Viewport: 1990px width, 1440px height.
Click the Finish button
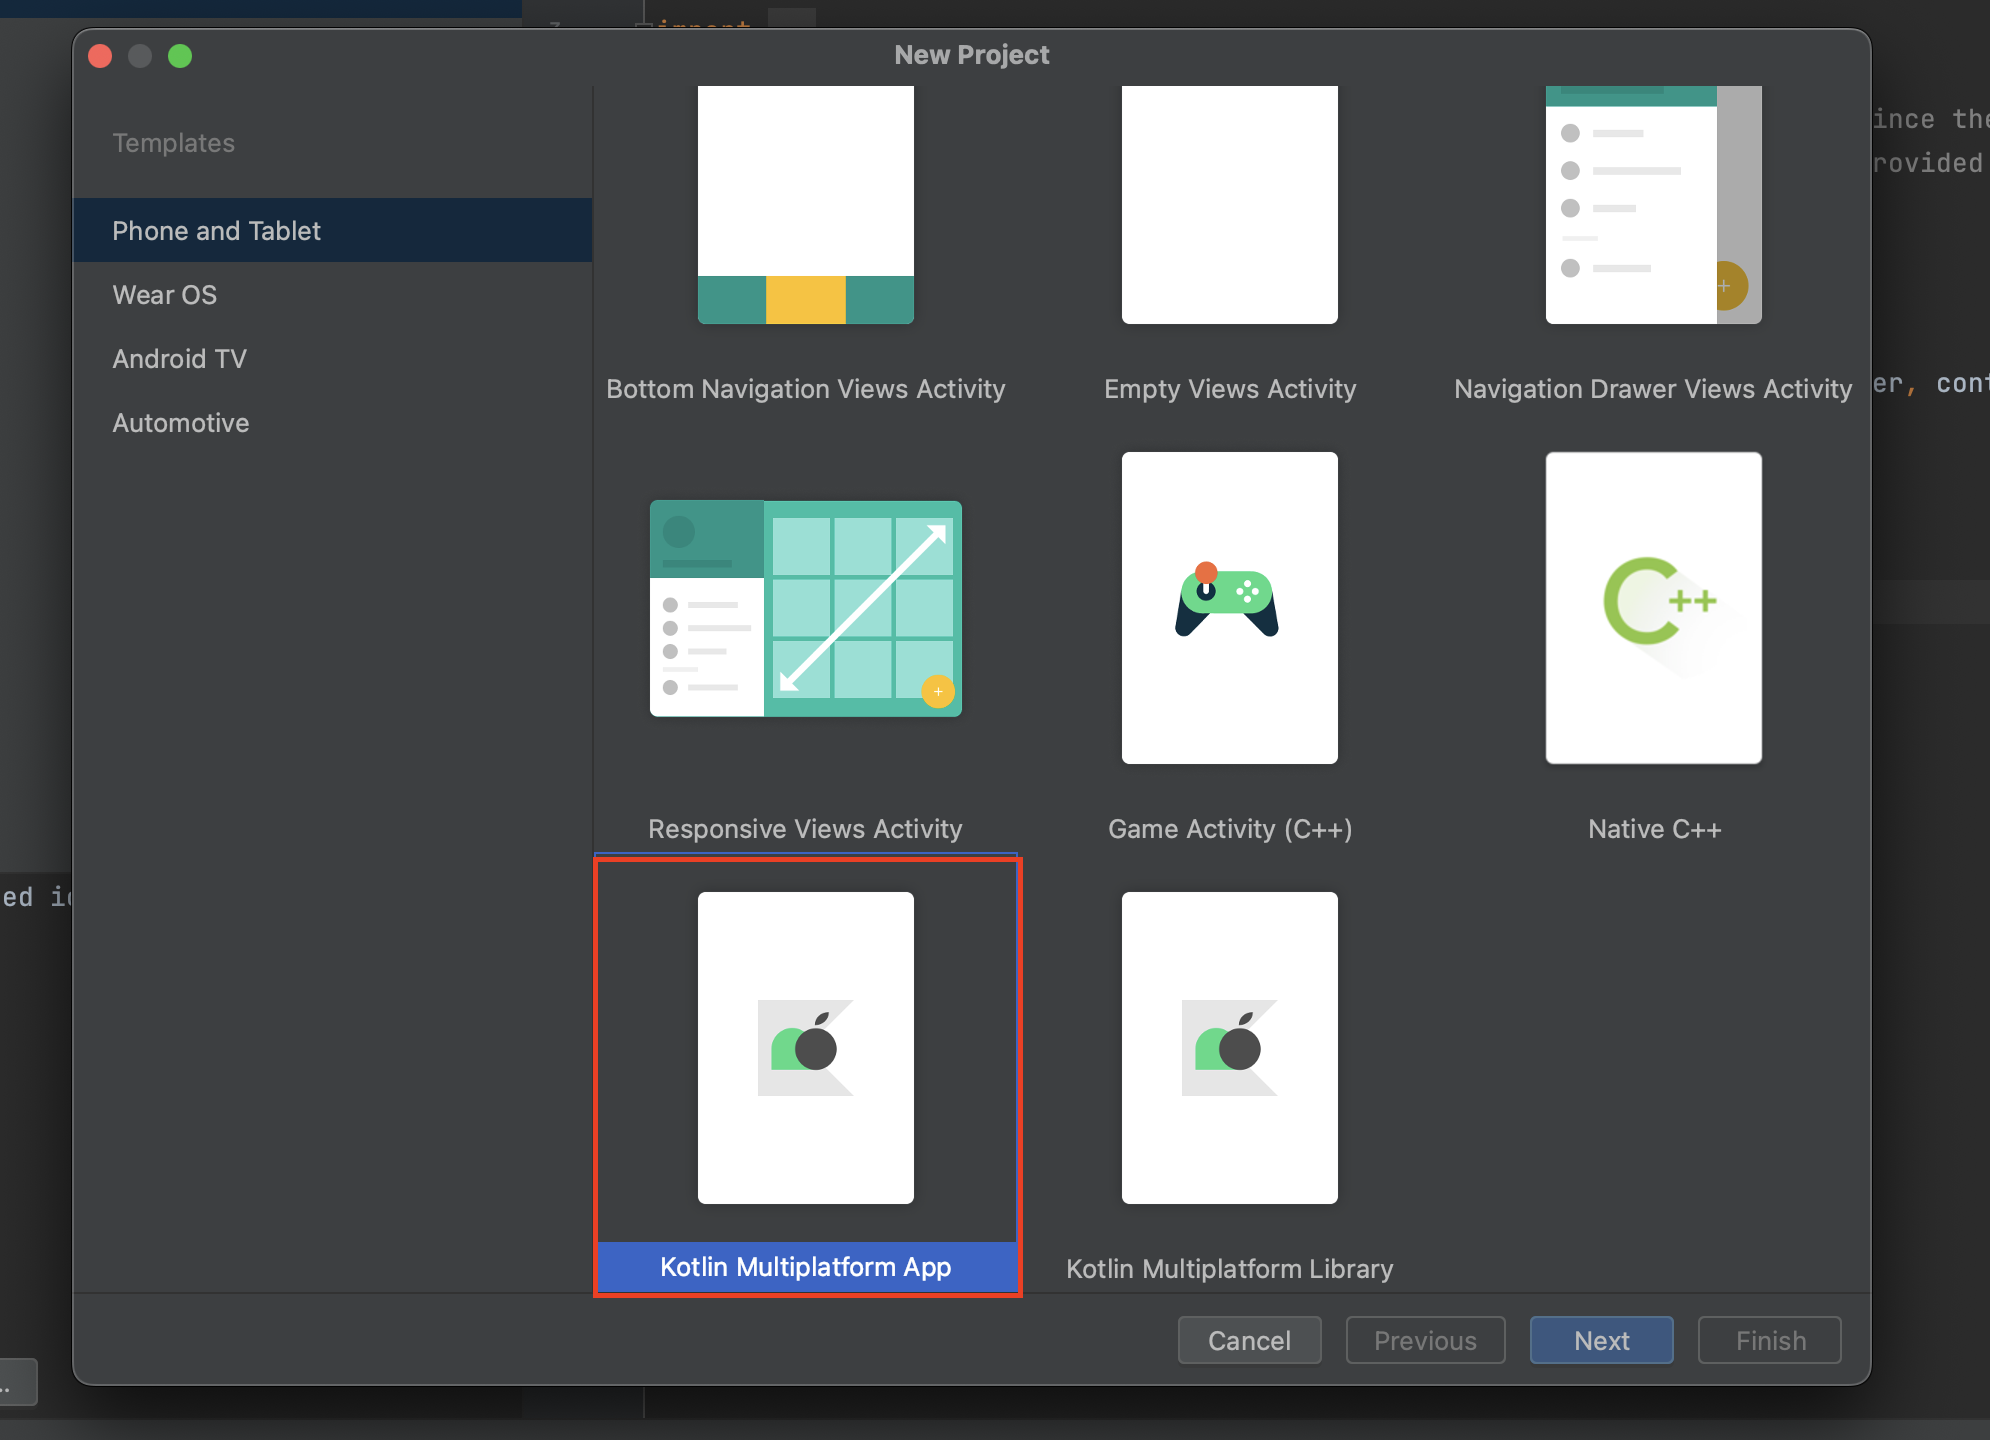(x=1769, y=1340)
